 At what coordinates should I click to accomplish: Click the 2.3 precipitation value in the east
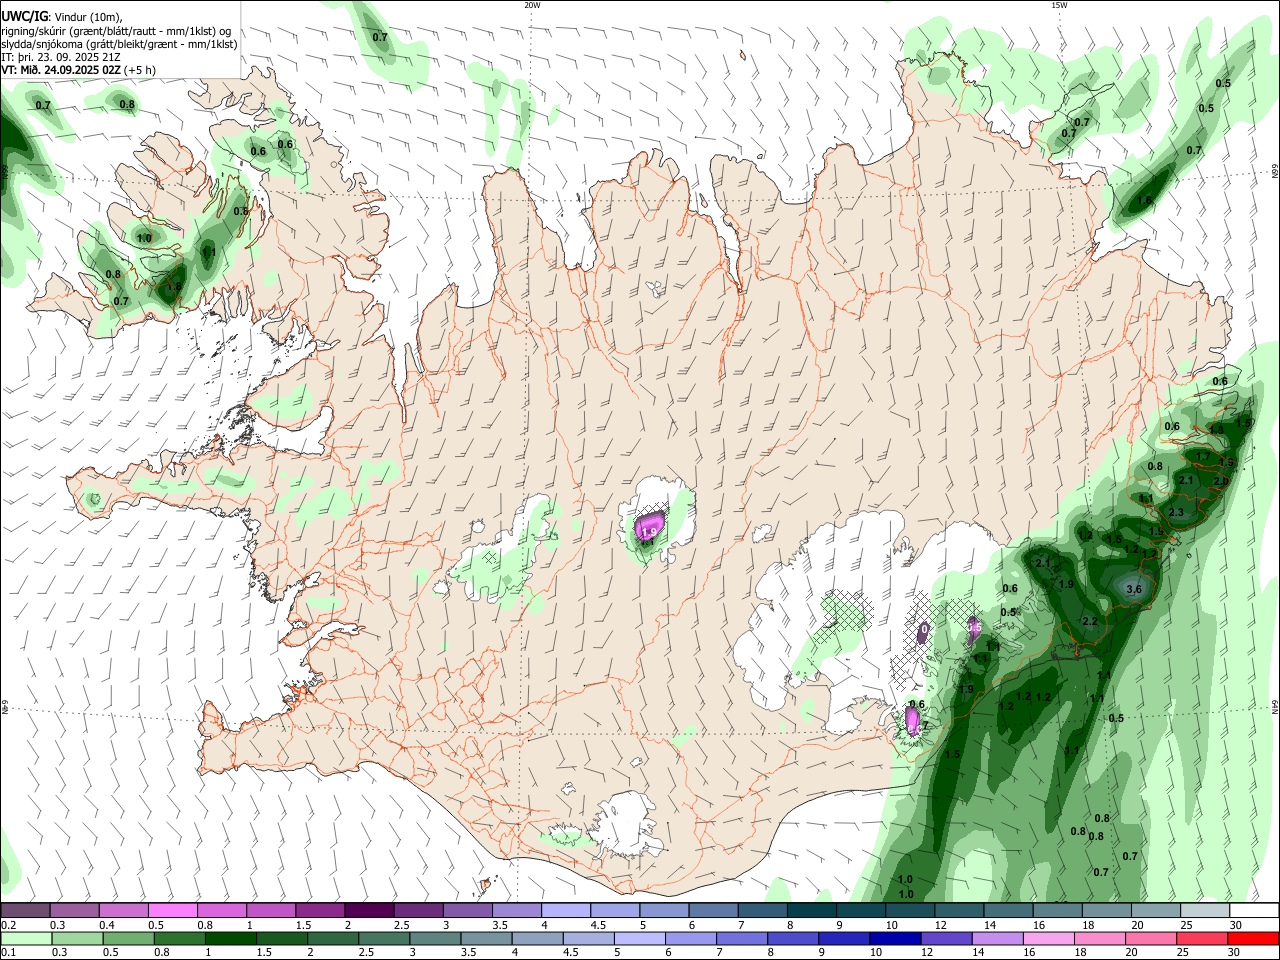(x=1176, y=513)
